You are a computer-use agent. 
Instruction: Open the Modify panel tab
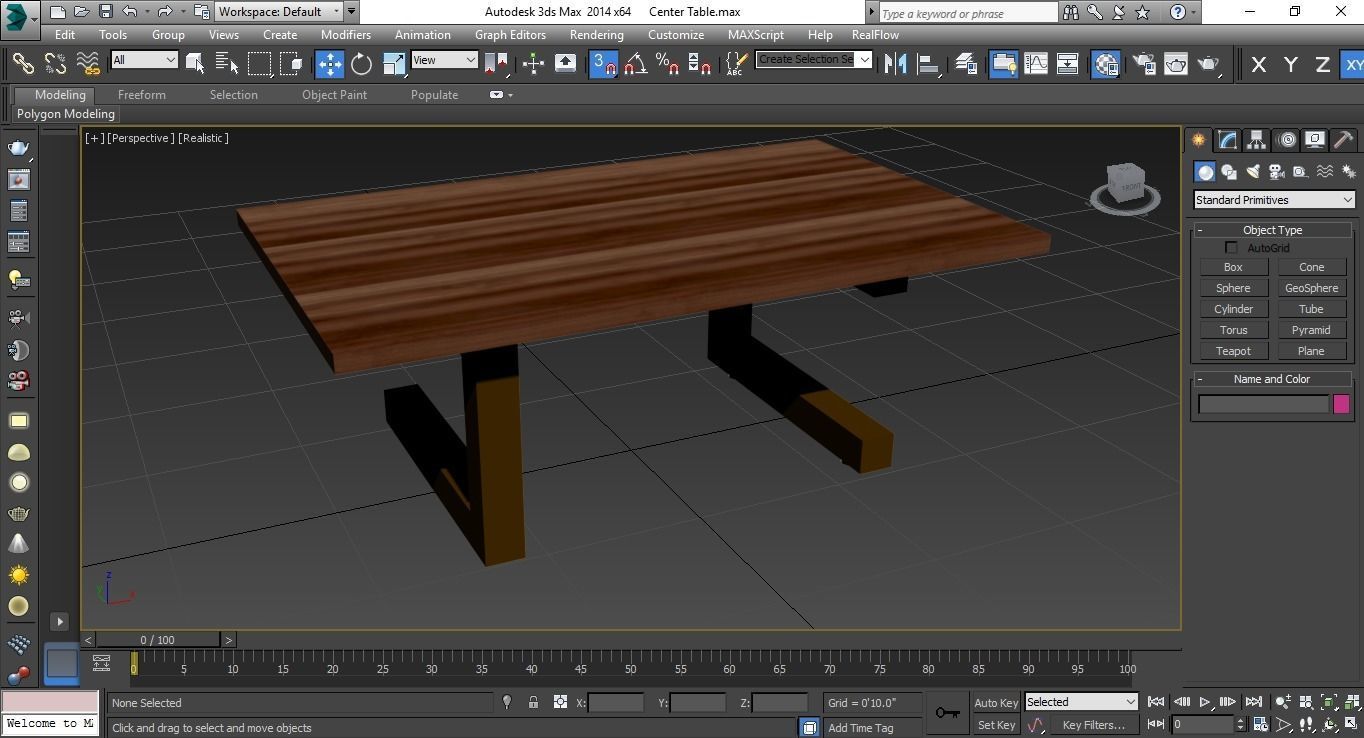1227,140
